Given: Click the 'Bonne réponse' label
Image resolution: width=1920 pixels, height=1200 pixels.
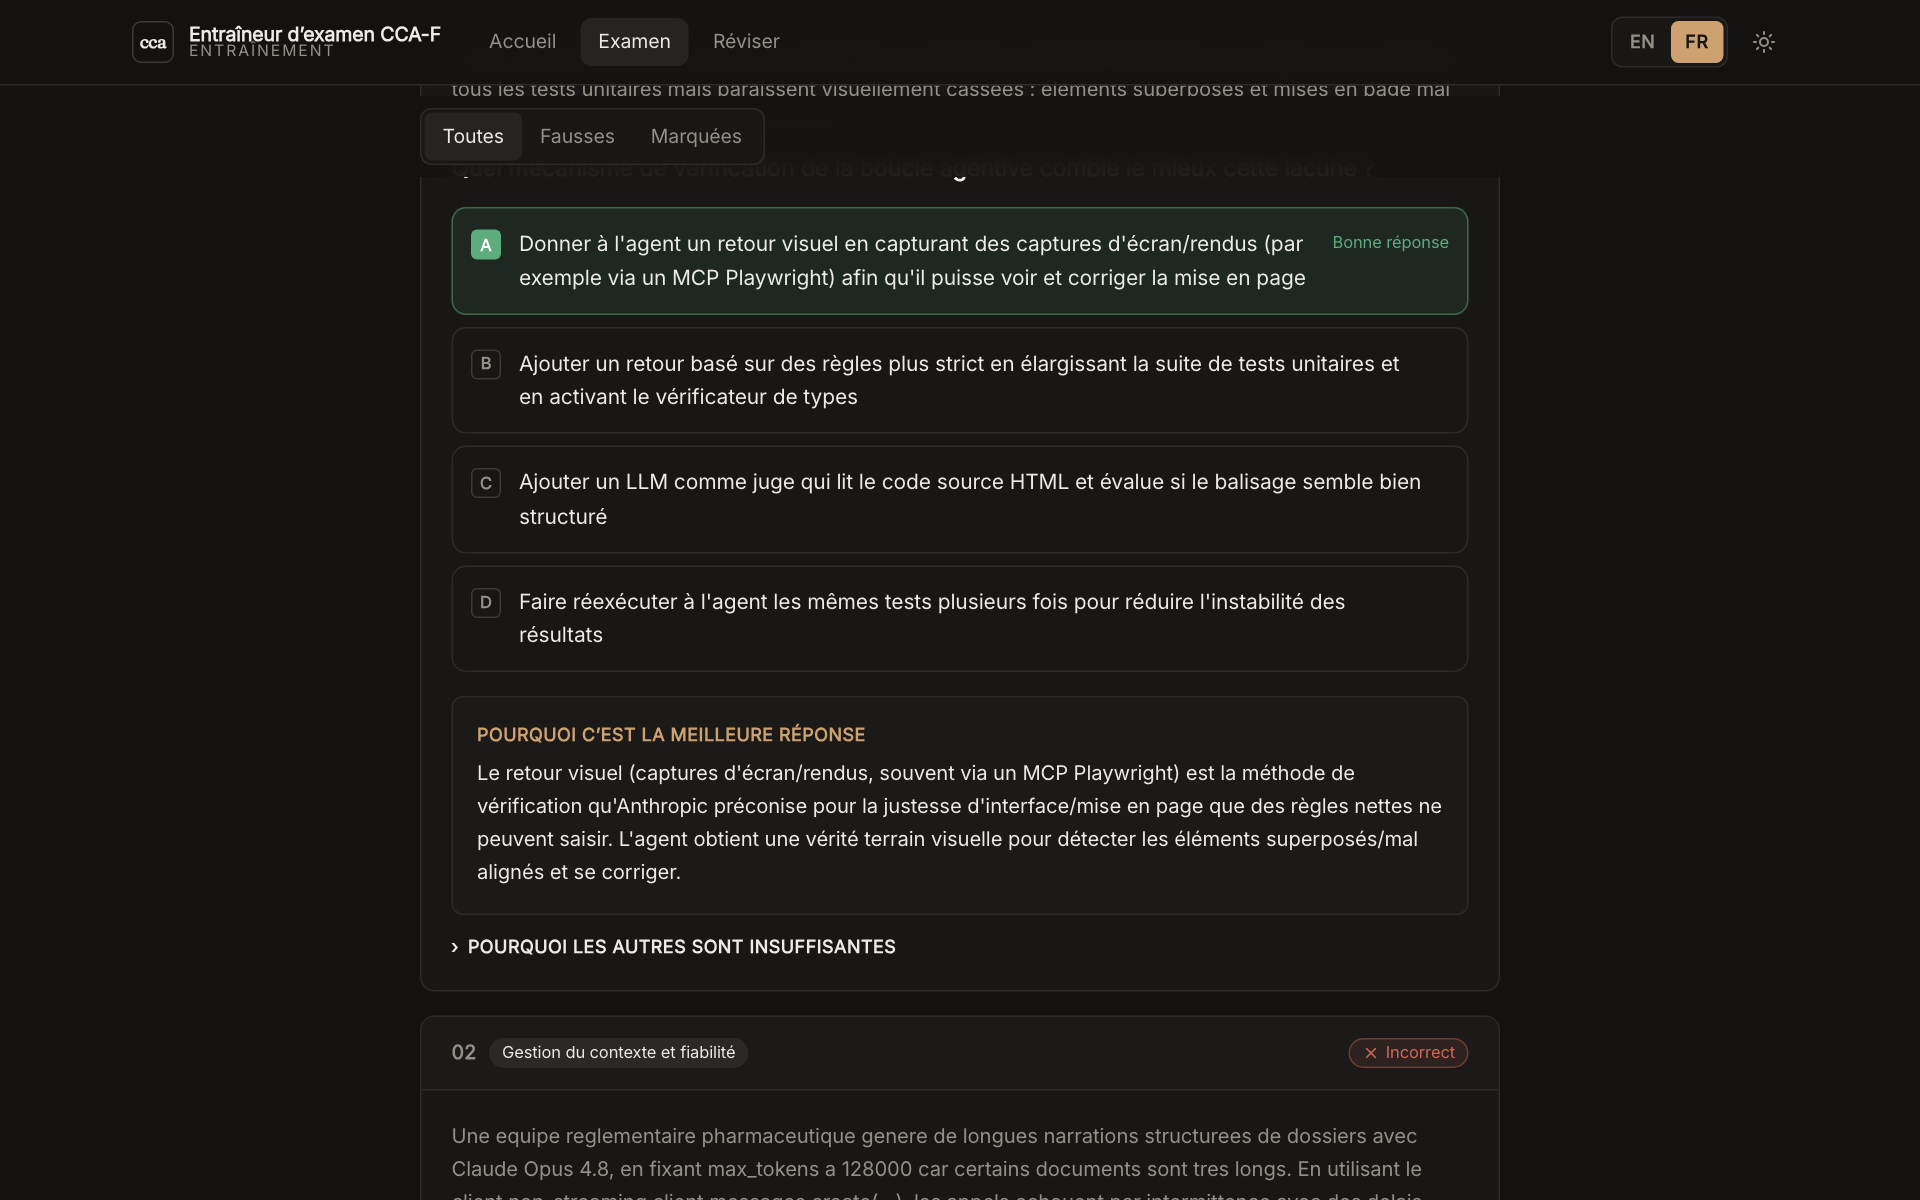Looking at the screenshot, I should (1390, 243).
